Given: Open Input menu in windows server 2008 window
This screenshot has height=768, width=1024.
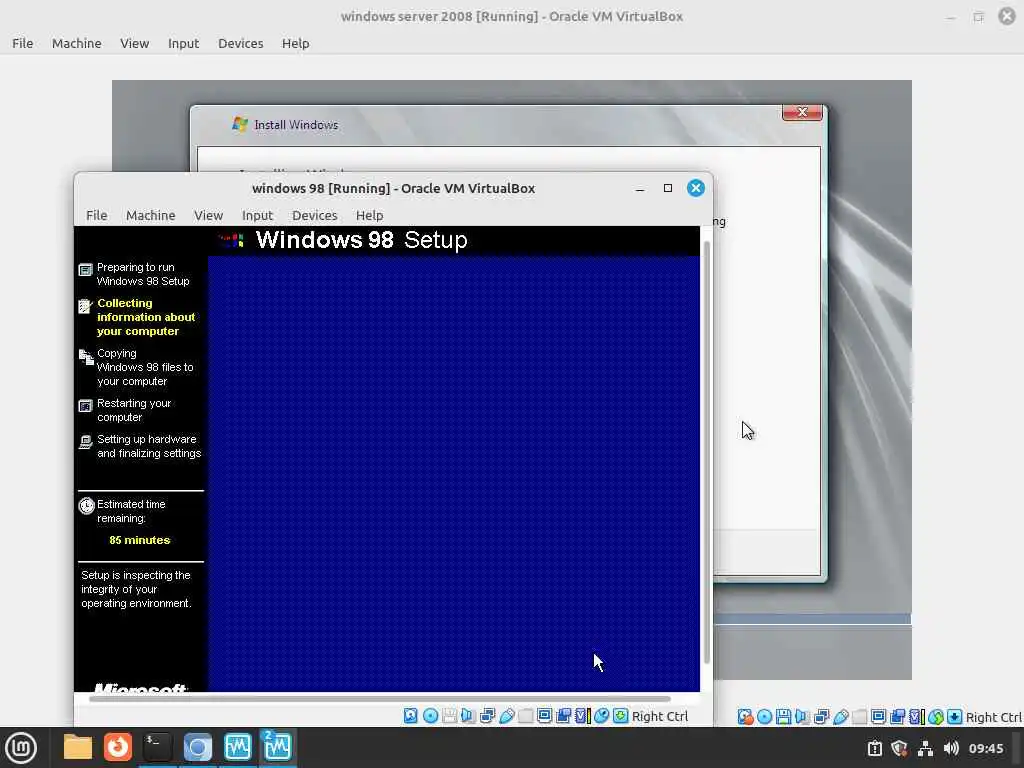Looking at the screenshot, I should pos(184,43).
